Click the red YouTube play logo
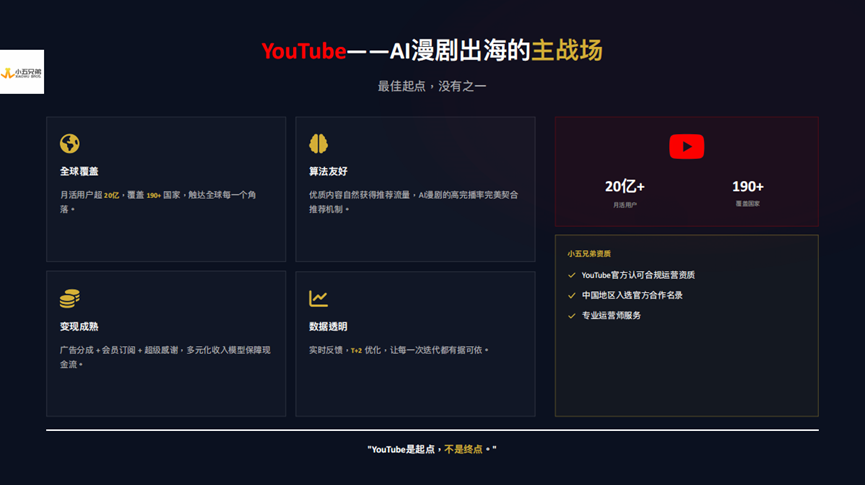 [686, 147]
